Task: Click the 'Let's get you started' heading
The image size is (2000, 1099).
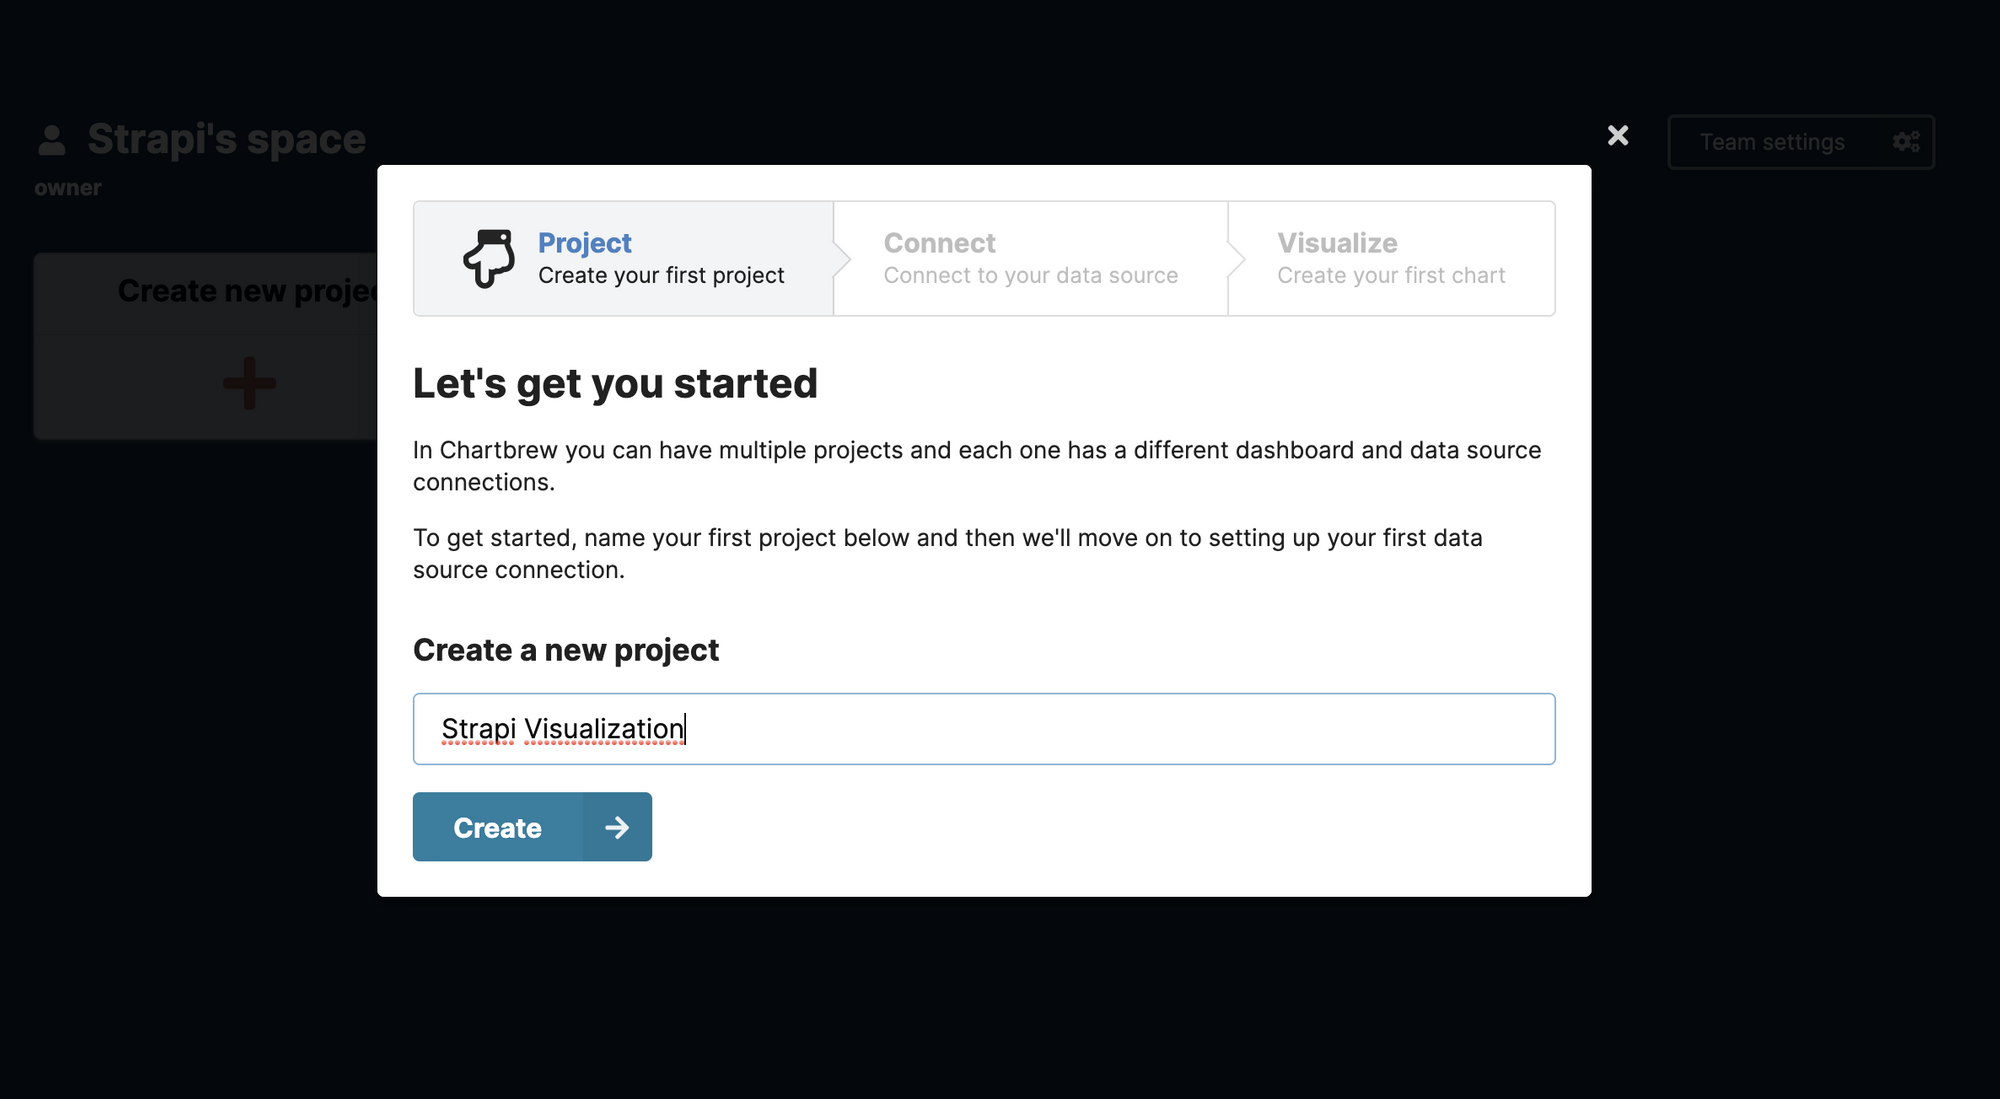Action: pyautogui.click(x=615, y=383)
